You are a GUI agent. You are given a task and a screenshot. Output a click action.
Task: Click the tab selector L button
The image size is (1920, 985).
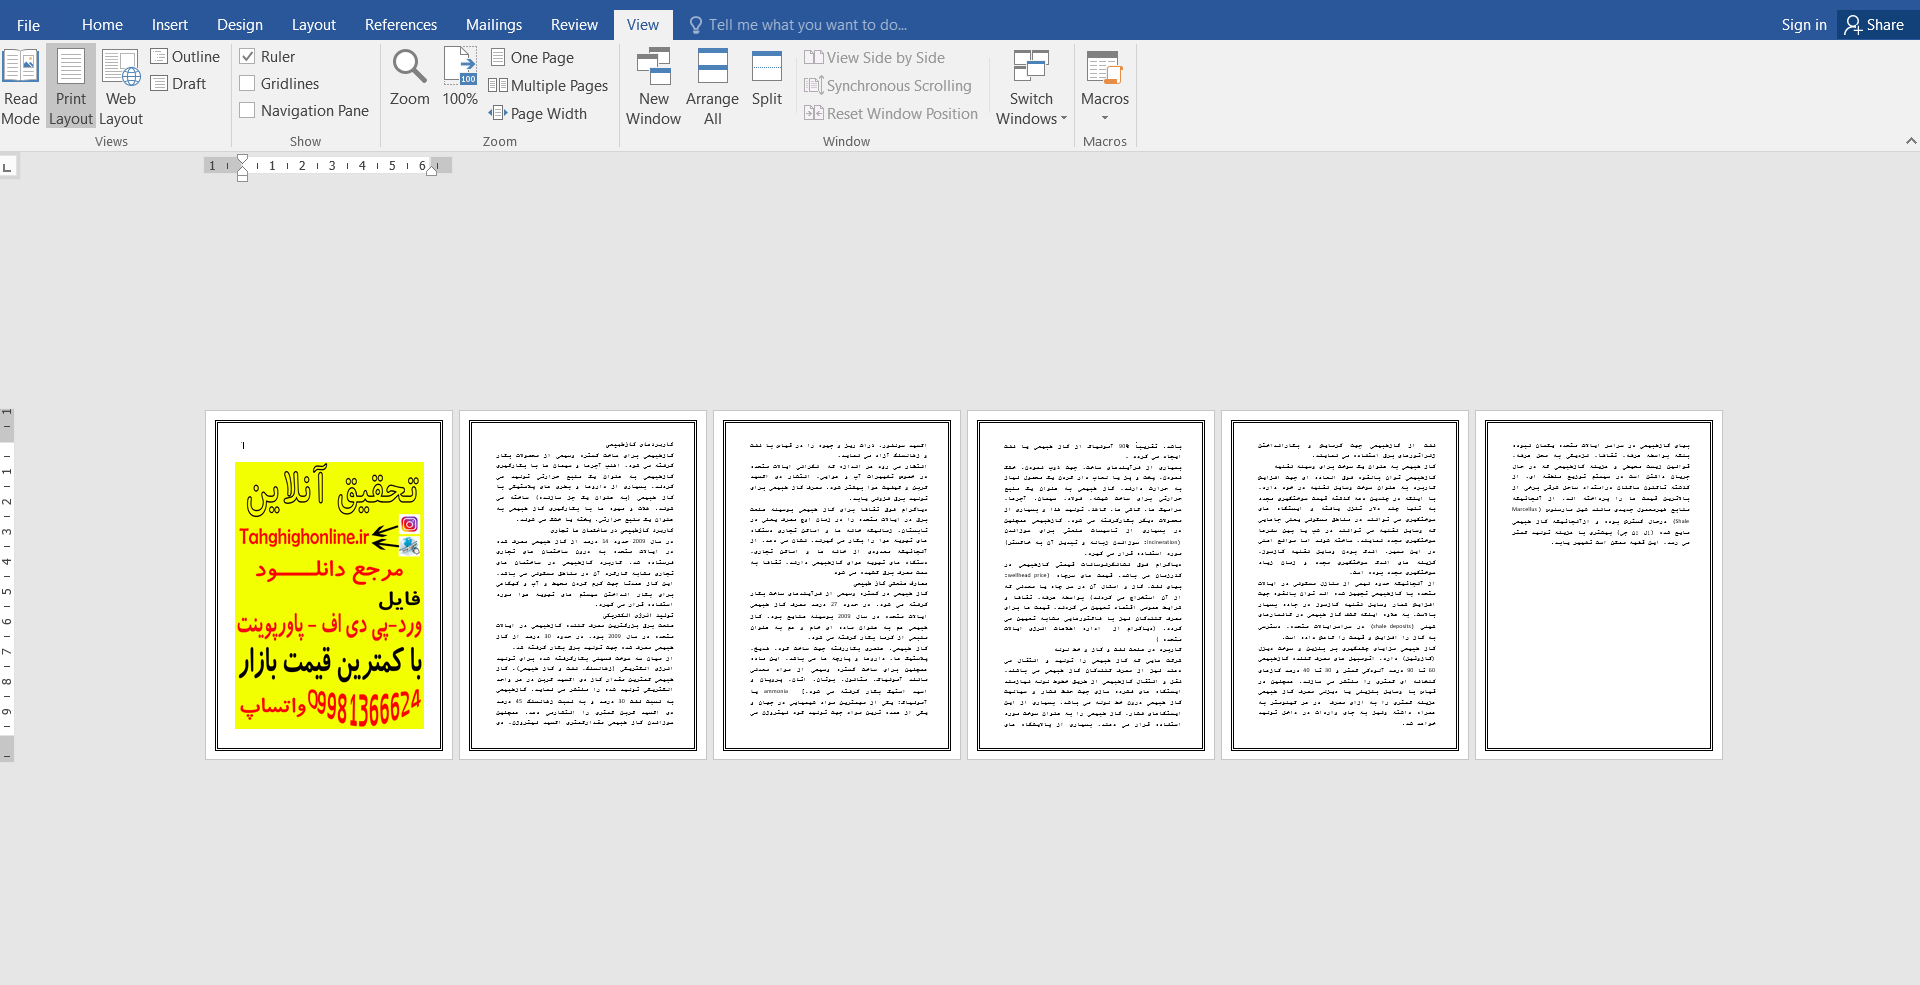point(8,166)
